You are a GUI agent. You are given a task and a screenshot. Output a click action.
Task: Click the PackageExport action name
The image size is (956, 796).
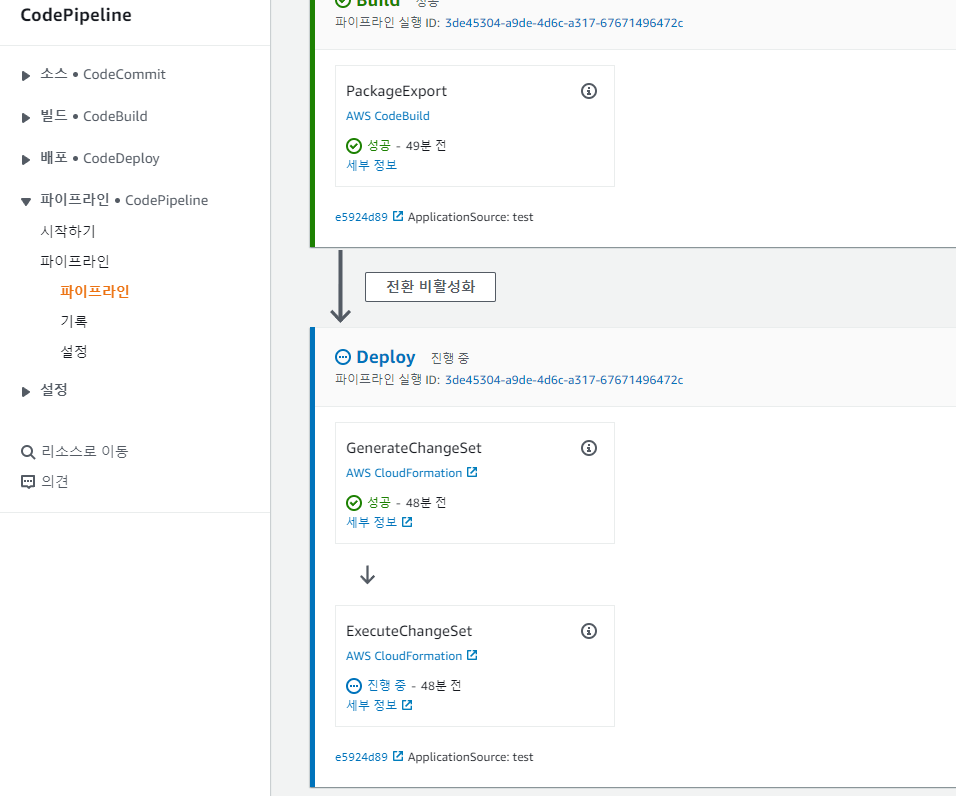[396, 91]
